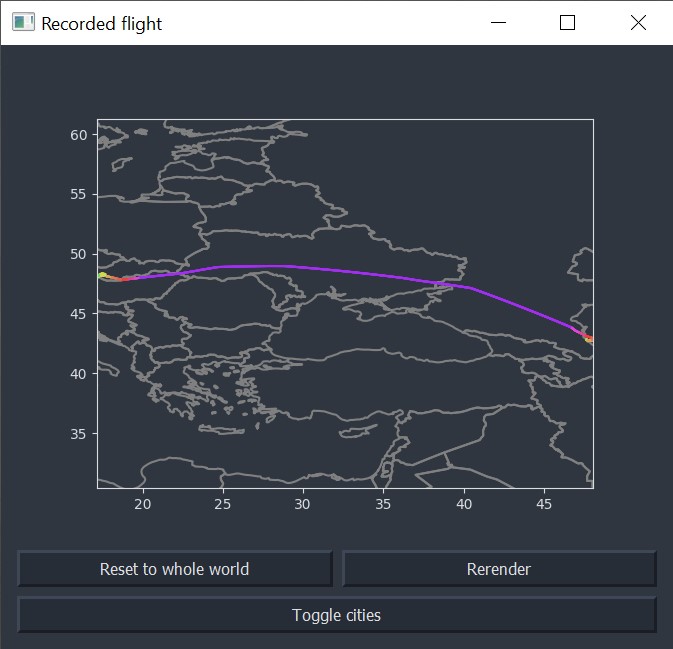Click the latitude label 60

pyautogui.click(x=79, y=135)
